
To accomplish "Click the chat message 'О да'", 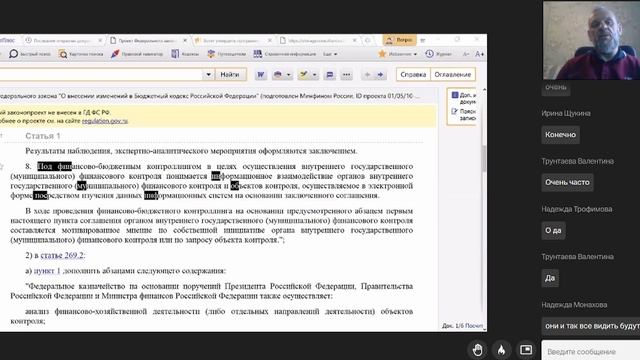I will pos(553,231).
